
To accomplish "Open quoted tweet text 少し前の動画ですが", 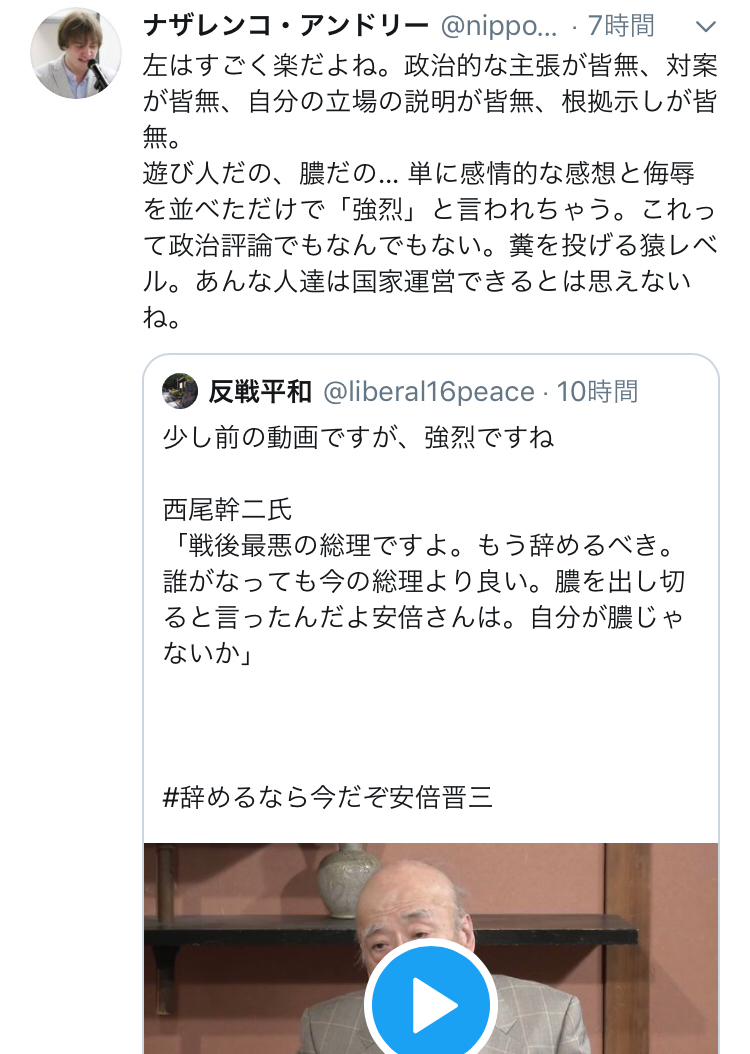I will (358, 438).
